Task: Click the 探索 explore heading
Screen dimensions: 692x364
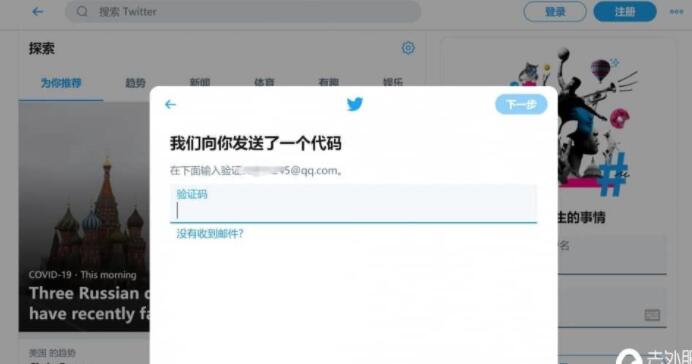Action: (42, 49)
